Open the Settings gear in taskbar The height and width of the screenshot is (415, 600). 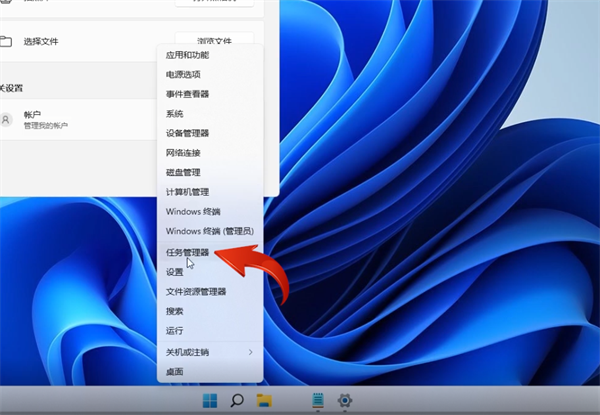pos(345,400)
